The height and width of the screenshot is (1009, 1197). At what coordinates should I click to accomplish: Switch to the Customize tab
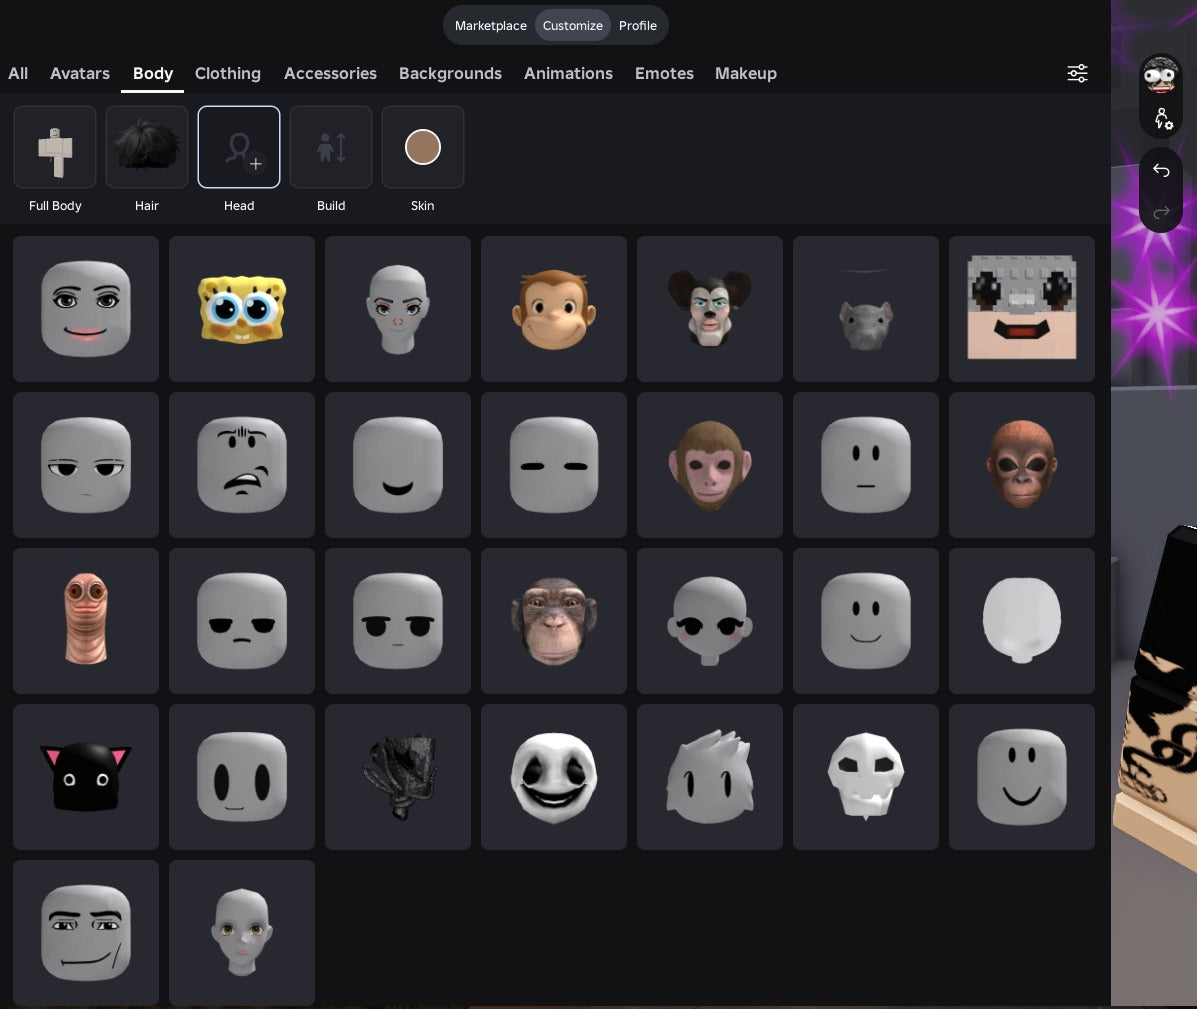pyautogui.click(x=573, y=25)
